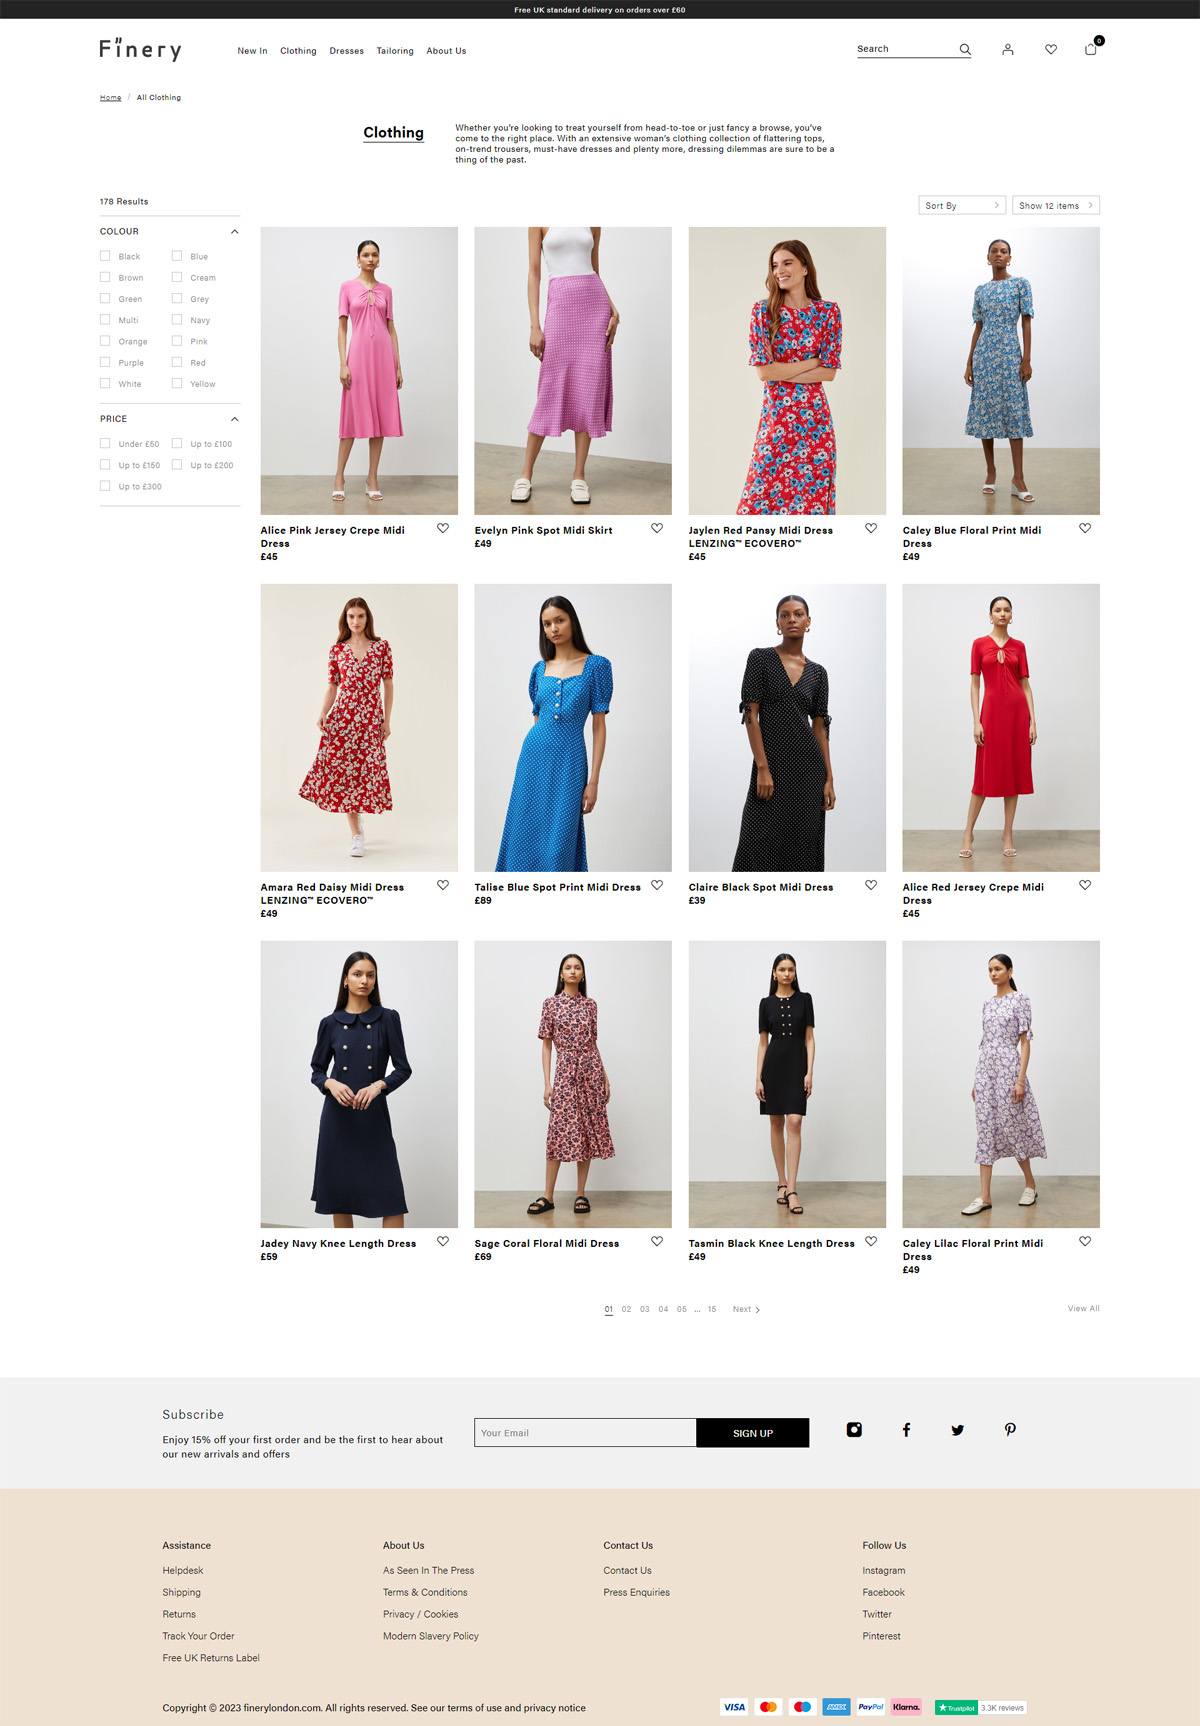The image size is (1200, 1726).
Task: Favorite the Caley Blue Floral Print Midi Dress
Action: coord(1085,528)
